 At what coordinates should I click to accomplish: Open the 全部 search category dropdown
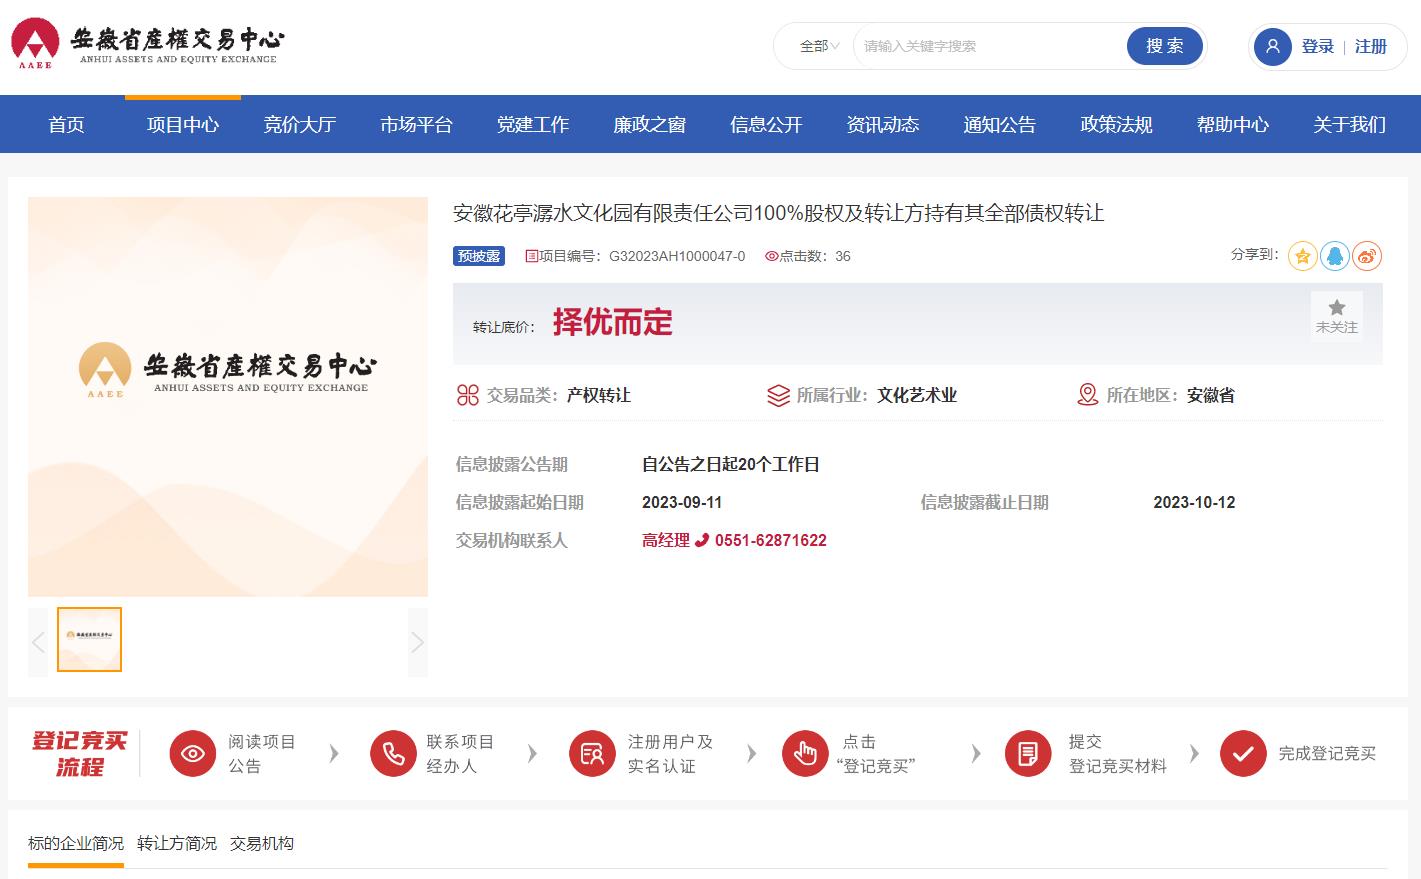tap(819, 46)
